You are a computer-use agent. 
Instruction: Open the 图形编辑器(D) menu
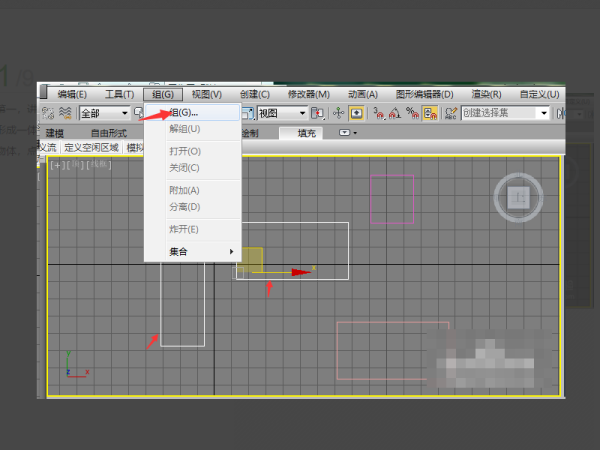click(x=425, y=94)
